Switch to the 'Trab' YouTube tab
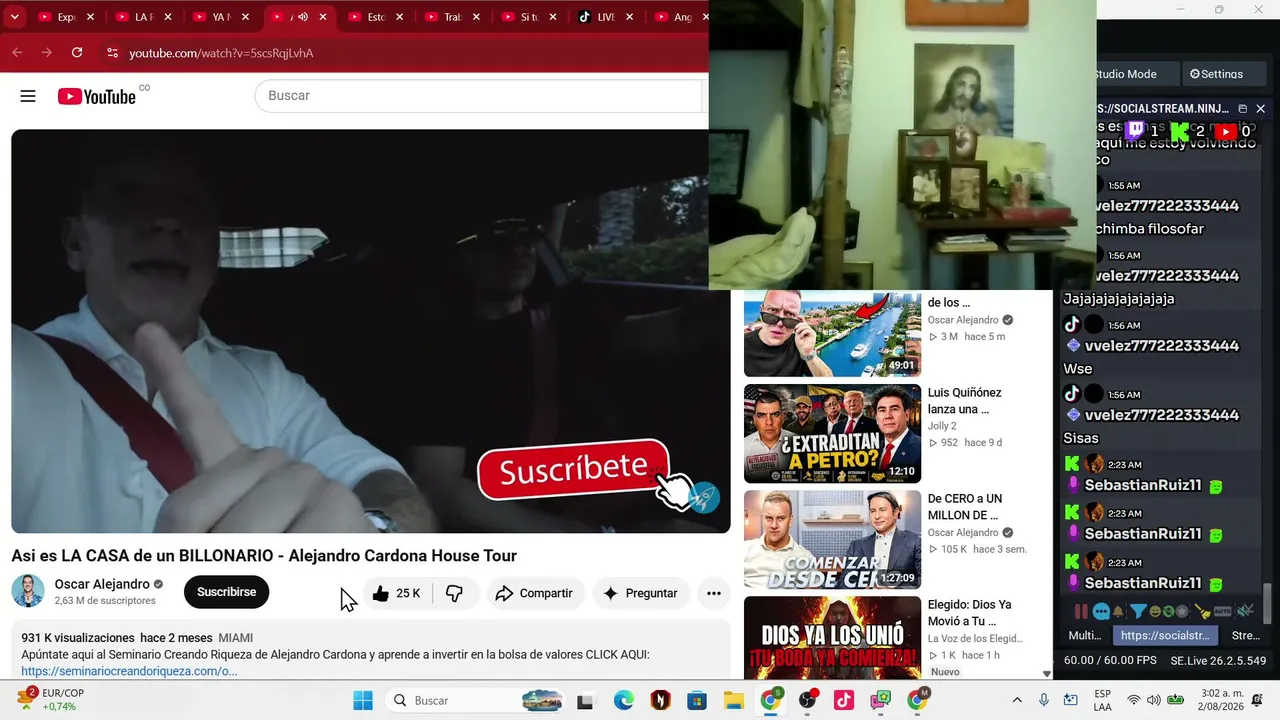 click(x=452, y=17)
